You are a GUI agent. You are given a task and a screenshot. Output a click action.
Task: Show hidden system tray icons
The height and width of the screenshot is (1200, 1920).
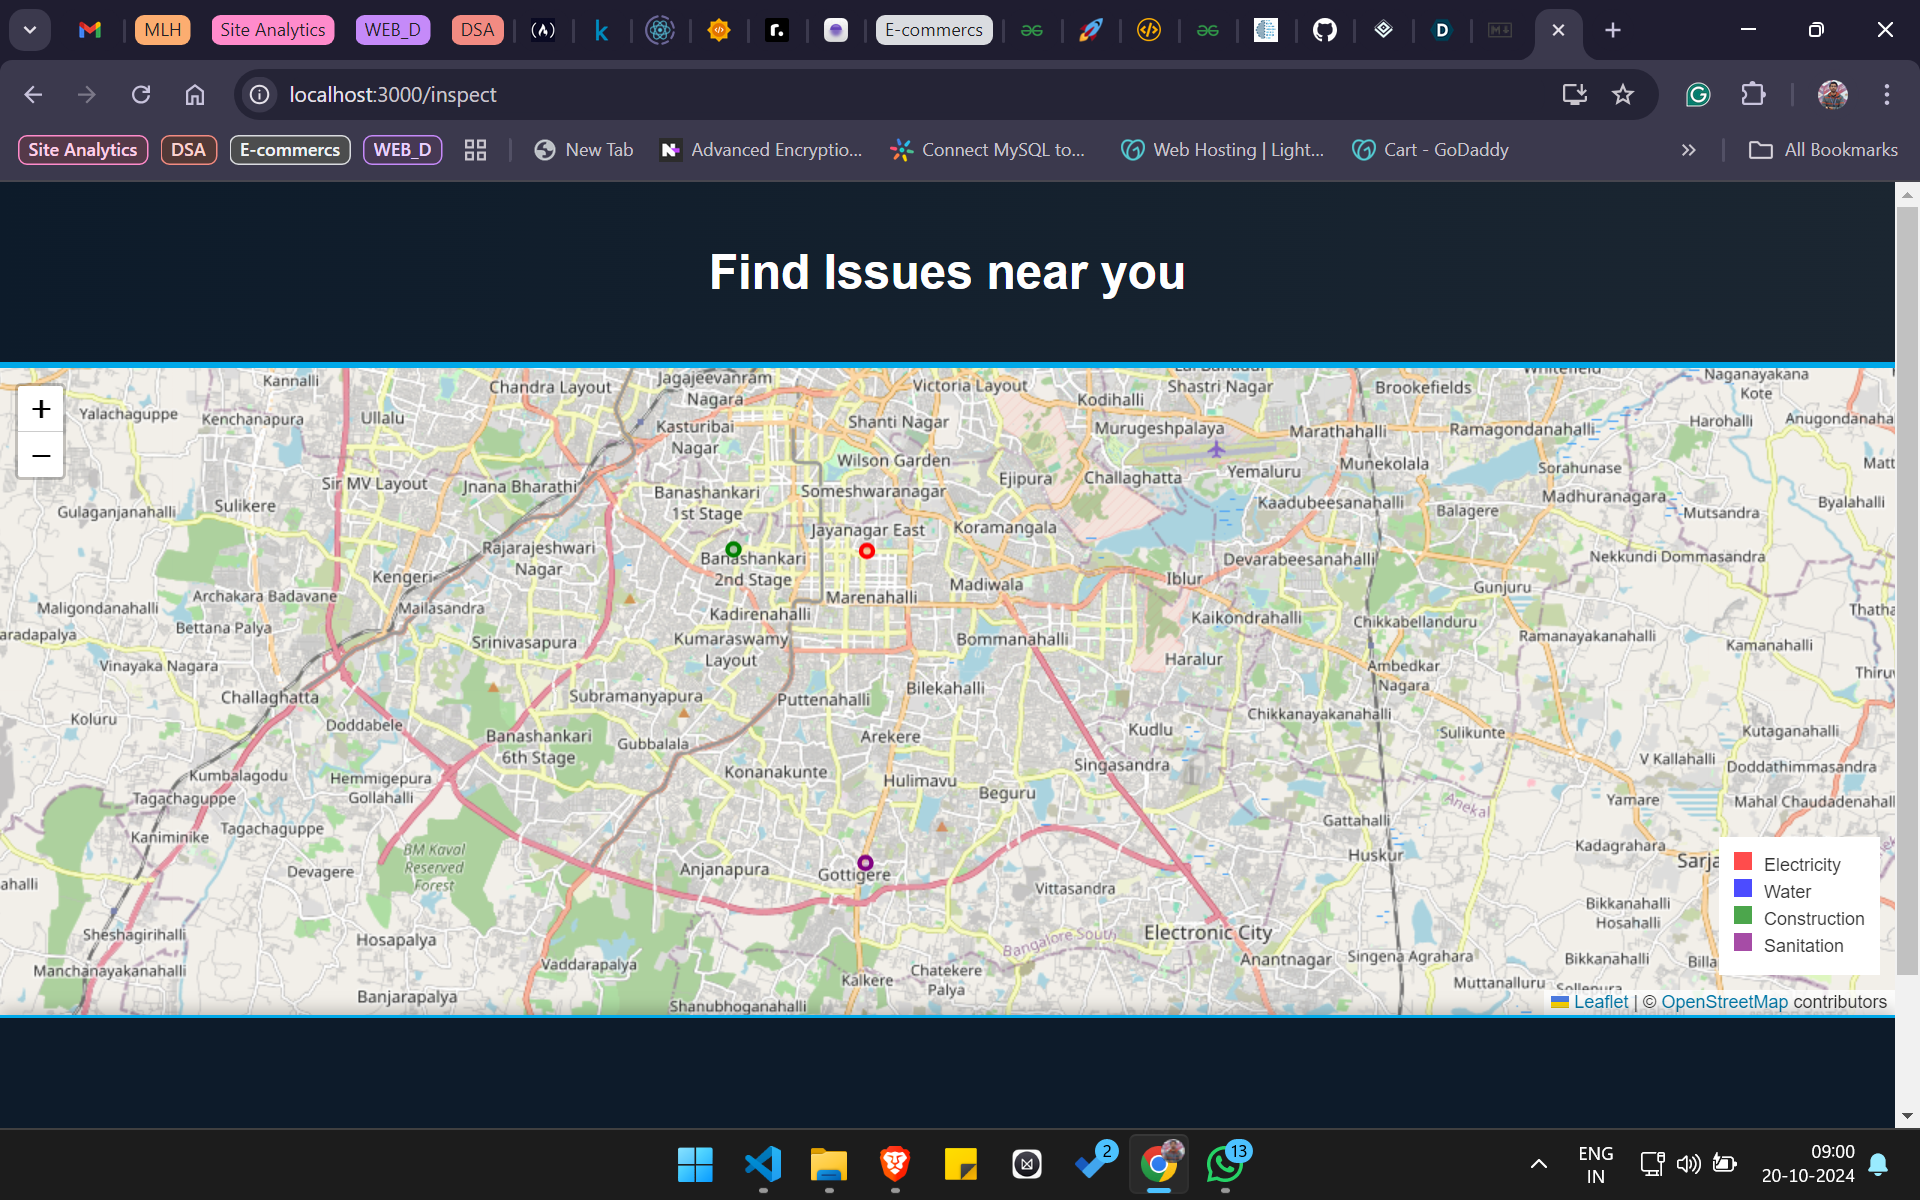pyautogui.click(x=1538, y=1163)
